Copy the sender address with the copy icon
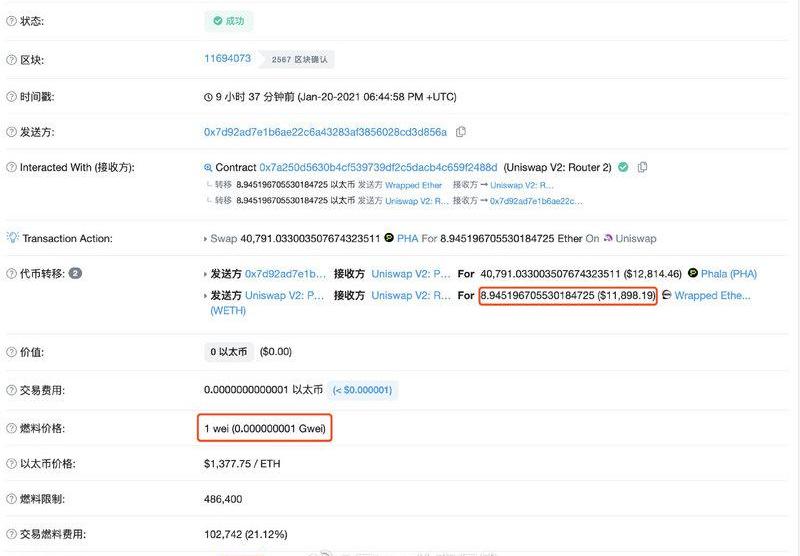Screen dimensions: 800x556 click(x=461, y=132)
